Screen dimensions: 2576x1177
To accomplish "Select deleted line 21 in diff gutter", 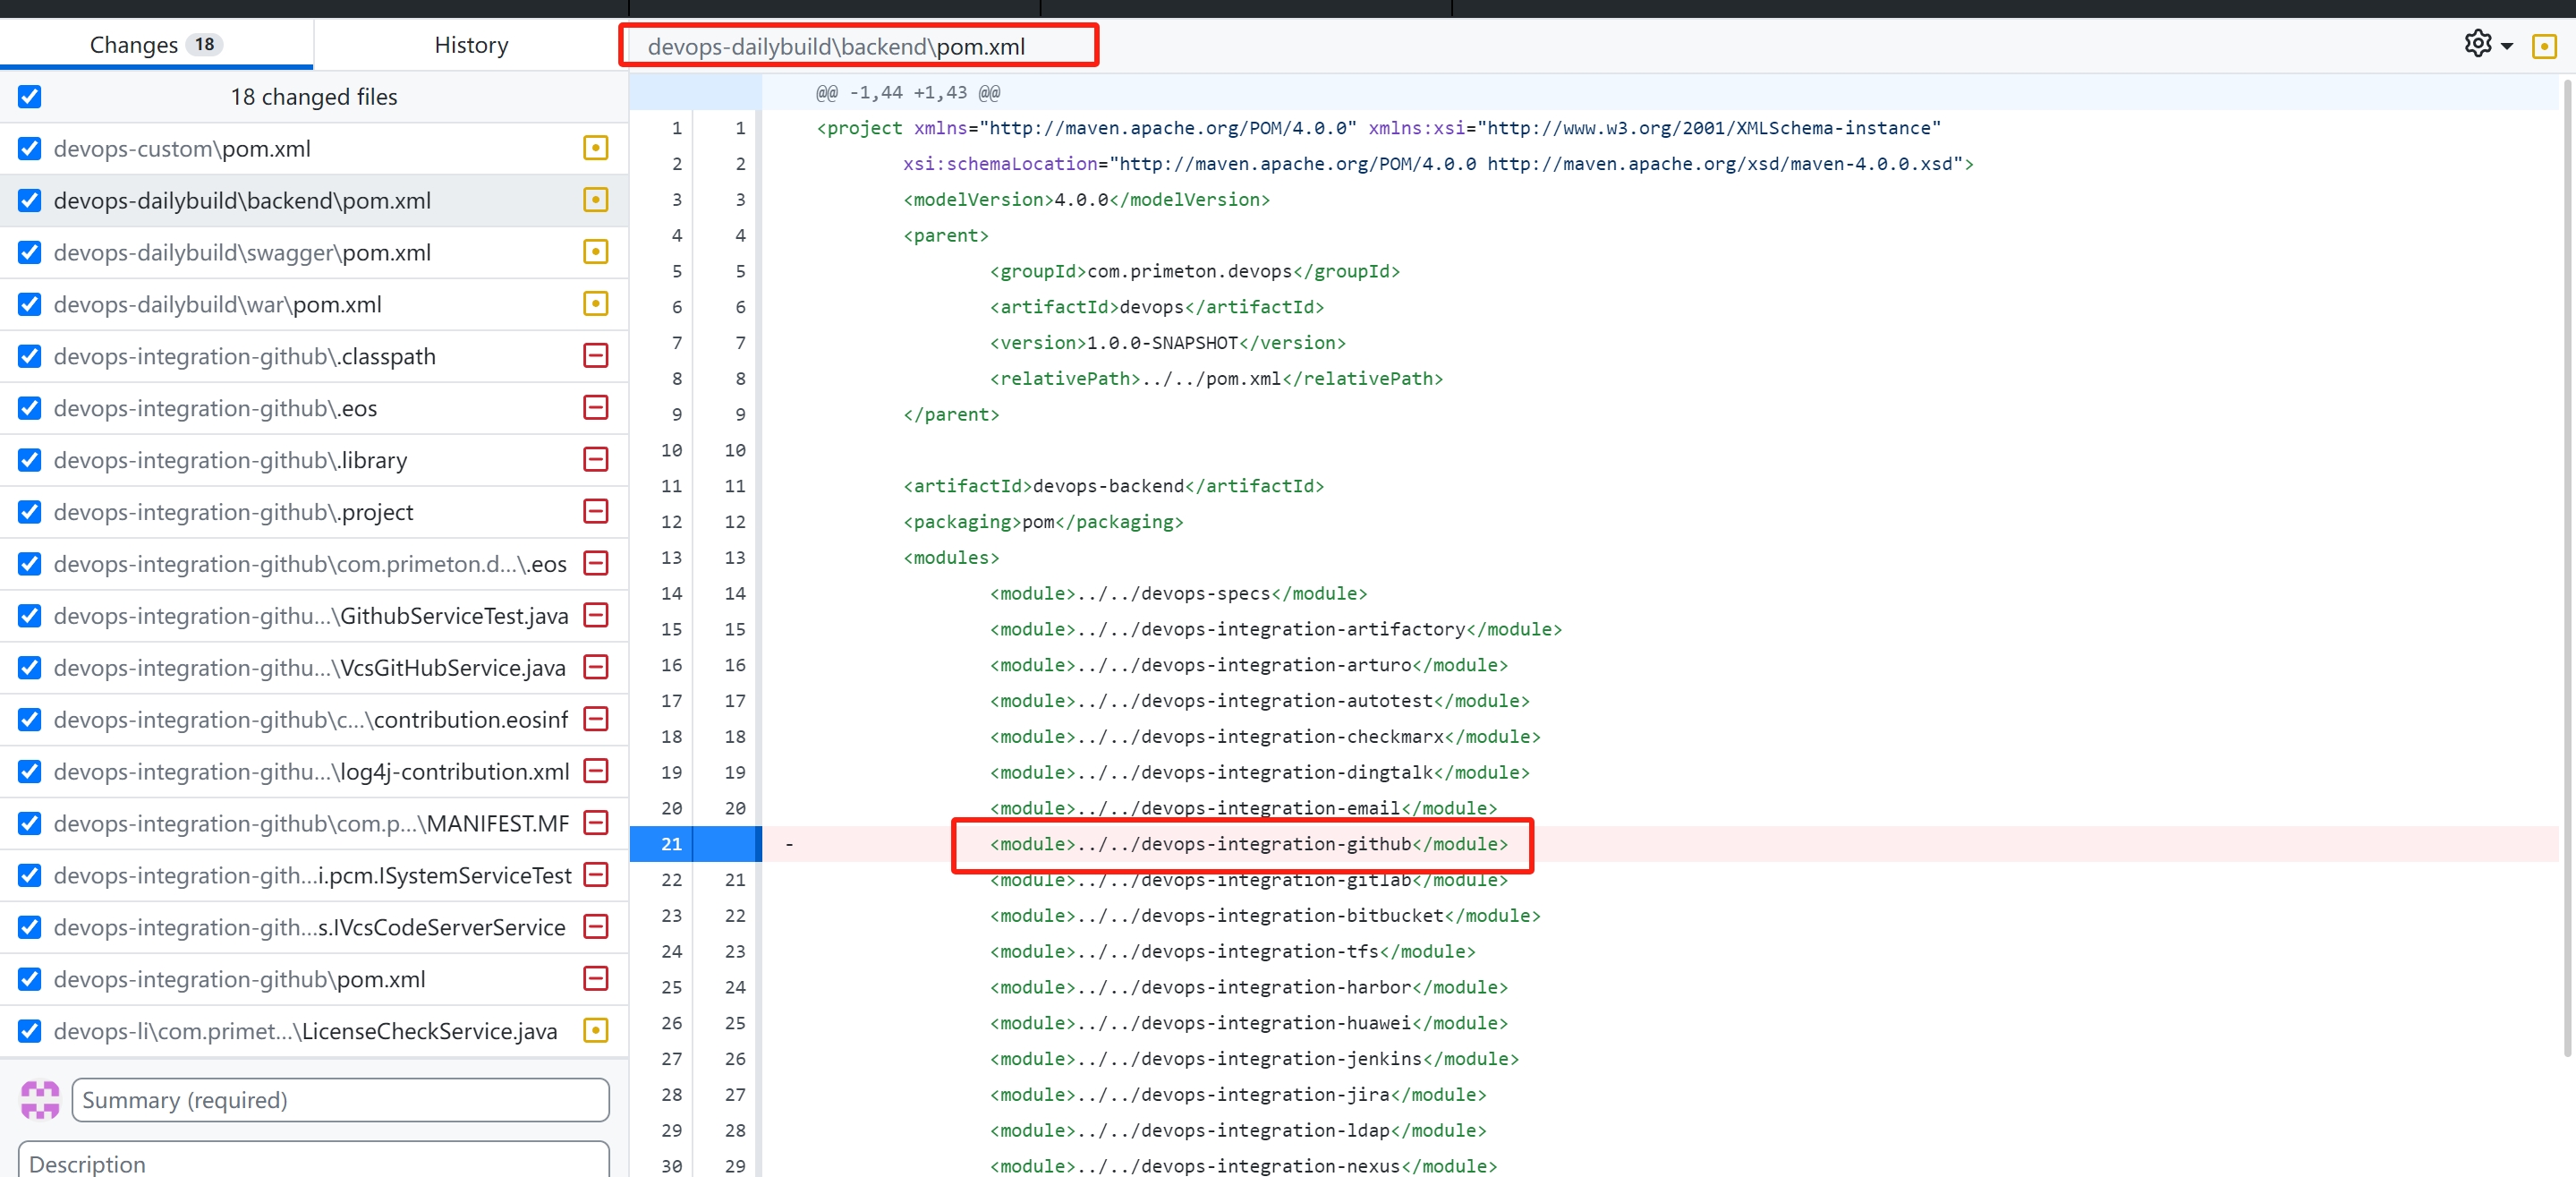I will coord(671,844).
